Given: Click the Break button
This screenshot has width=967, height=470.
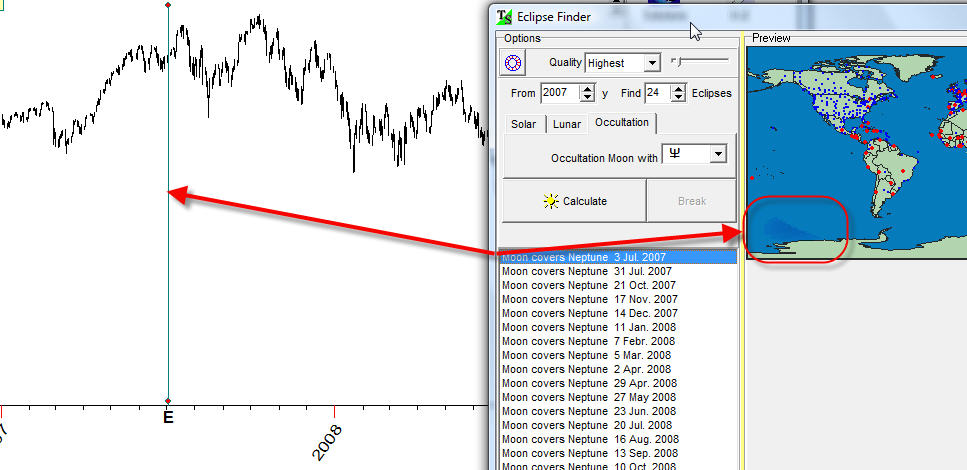Looking at the screenshot, I should pos(691,201).
